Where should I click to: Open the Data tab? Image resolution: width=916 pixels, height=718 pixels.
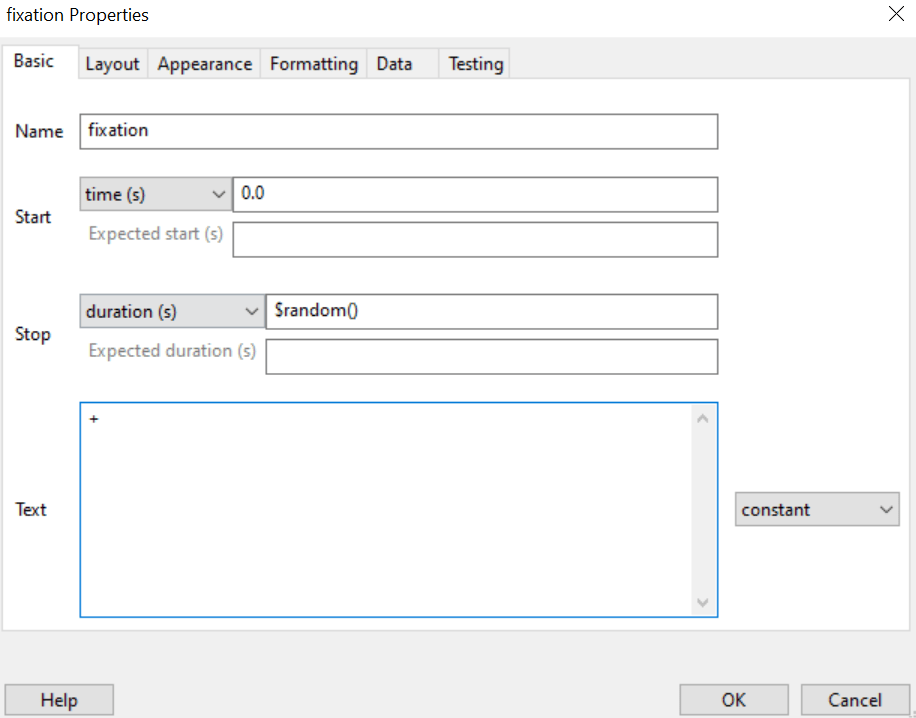coord(402,64)
